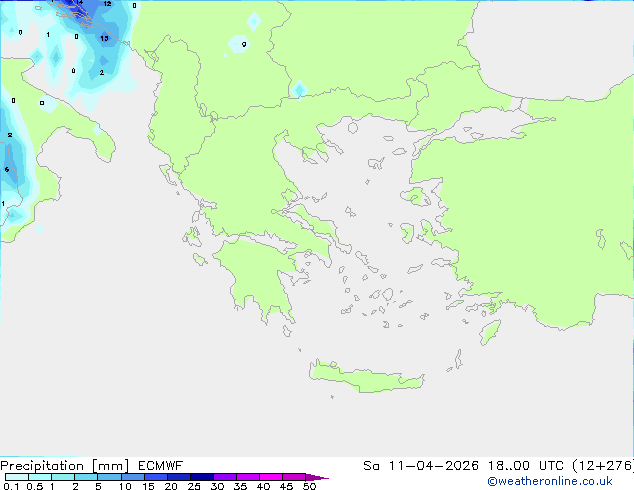Click the "[mm]" unit label
The image size is (634, 490).
pos(110,466)
